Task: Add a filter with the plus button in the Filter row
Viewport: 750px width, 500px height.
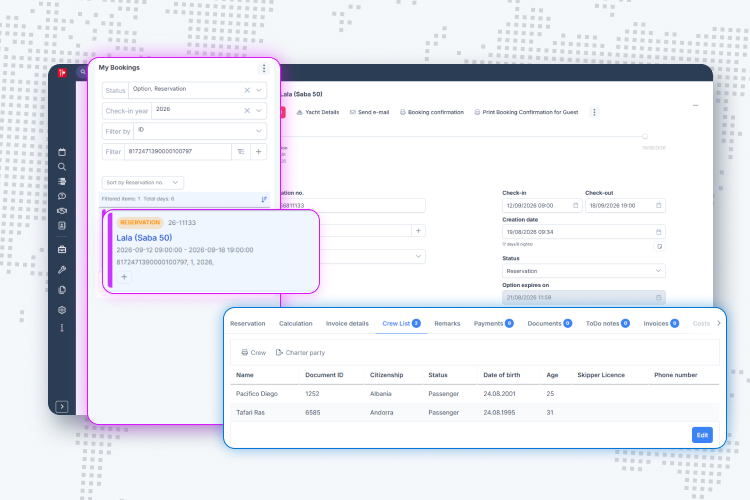Action: (258, 152)
